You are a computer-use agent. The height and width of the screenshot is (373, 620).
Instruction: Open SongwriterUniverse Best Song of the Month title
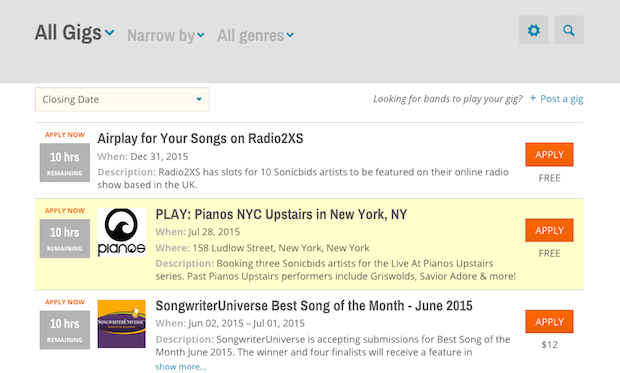[314, 305]
